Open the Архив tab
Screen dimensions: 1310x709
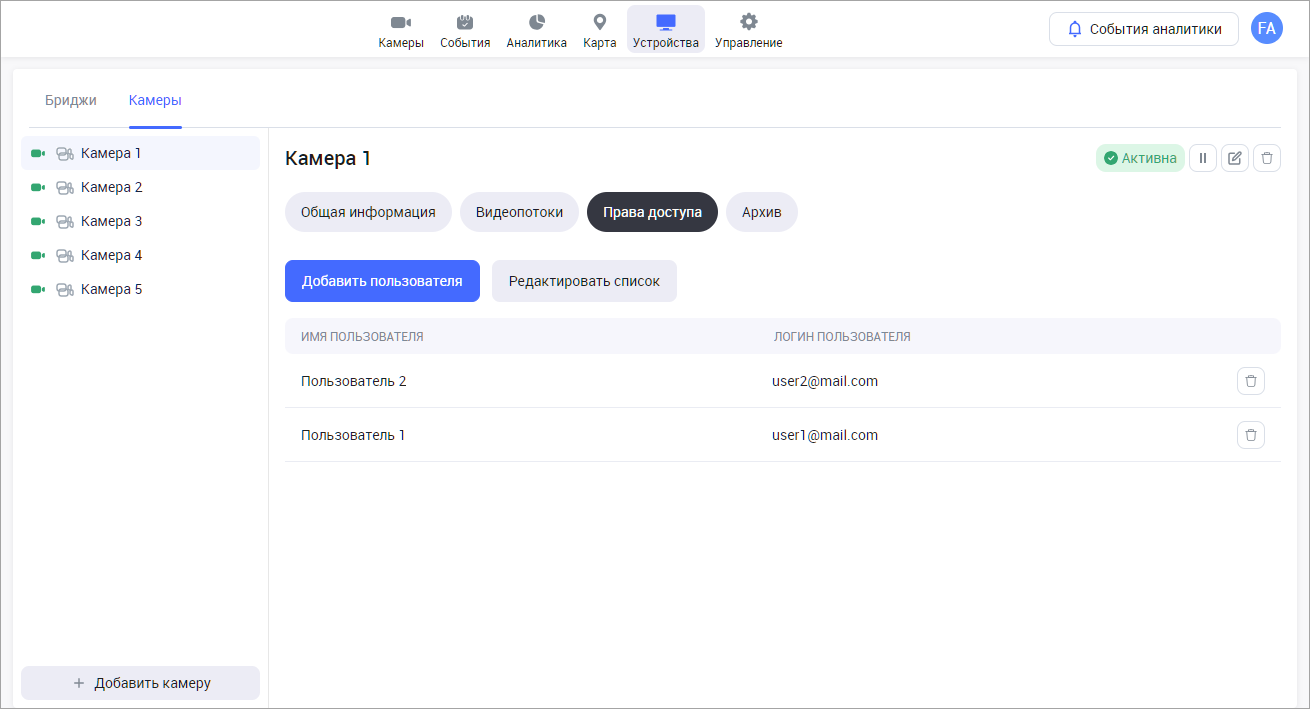pyautogui.click(x=761, y=212)
